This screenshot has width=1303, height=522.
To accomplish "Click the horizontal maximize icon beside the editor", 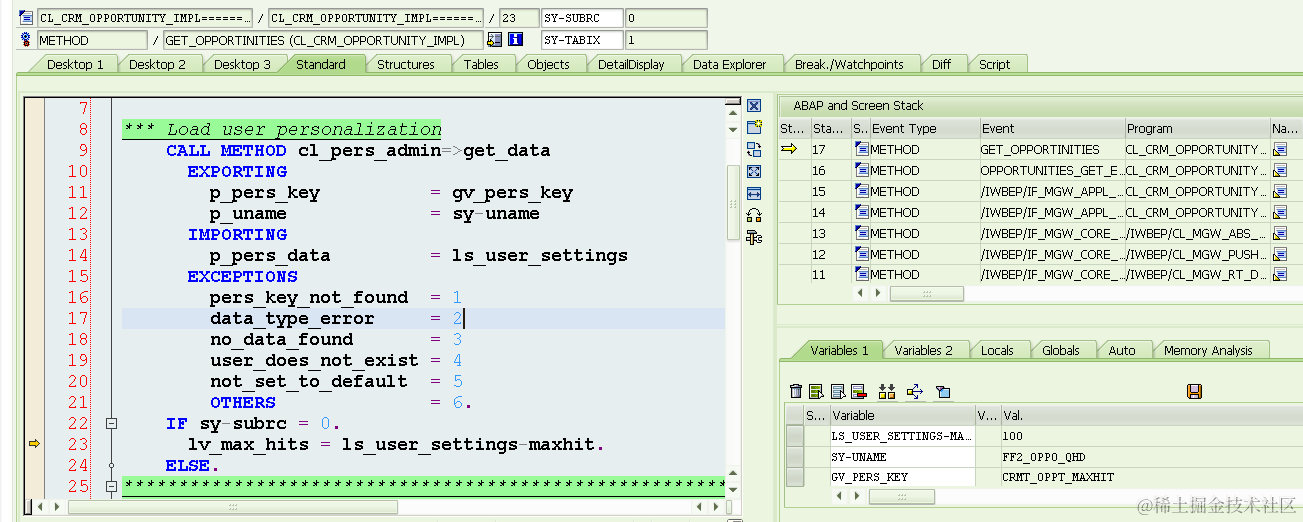I will pos(754,193).
